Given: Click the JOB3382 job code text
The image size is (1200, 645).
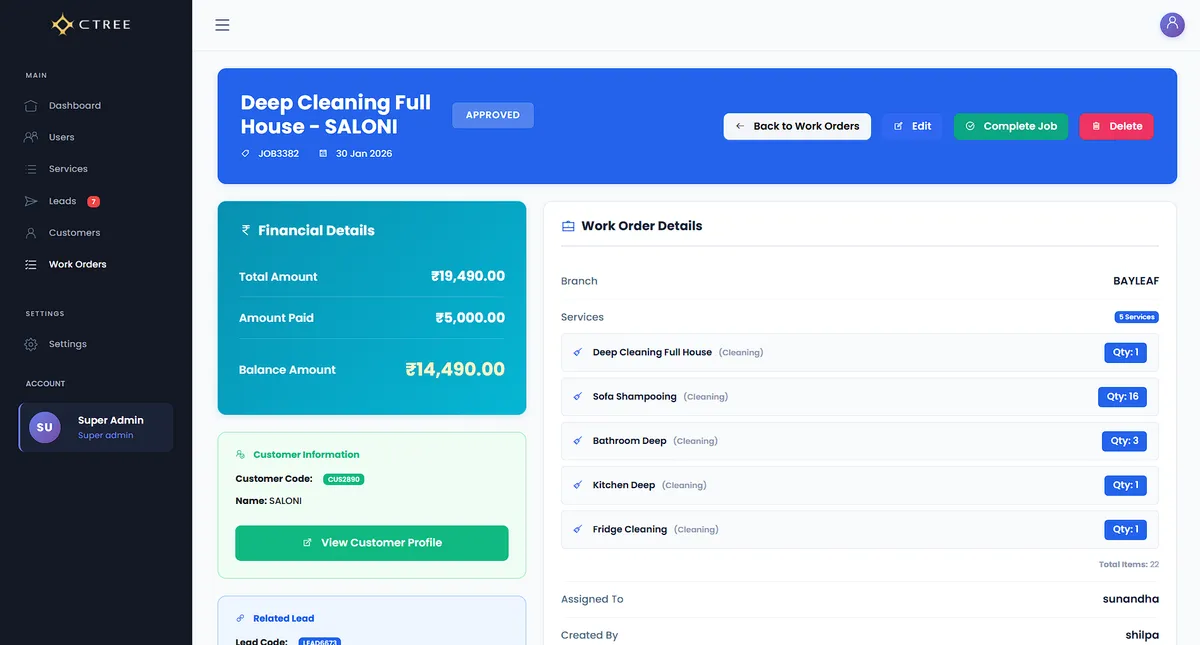Looking at the screenshot, I should (x=278, y=154).
